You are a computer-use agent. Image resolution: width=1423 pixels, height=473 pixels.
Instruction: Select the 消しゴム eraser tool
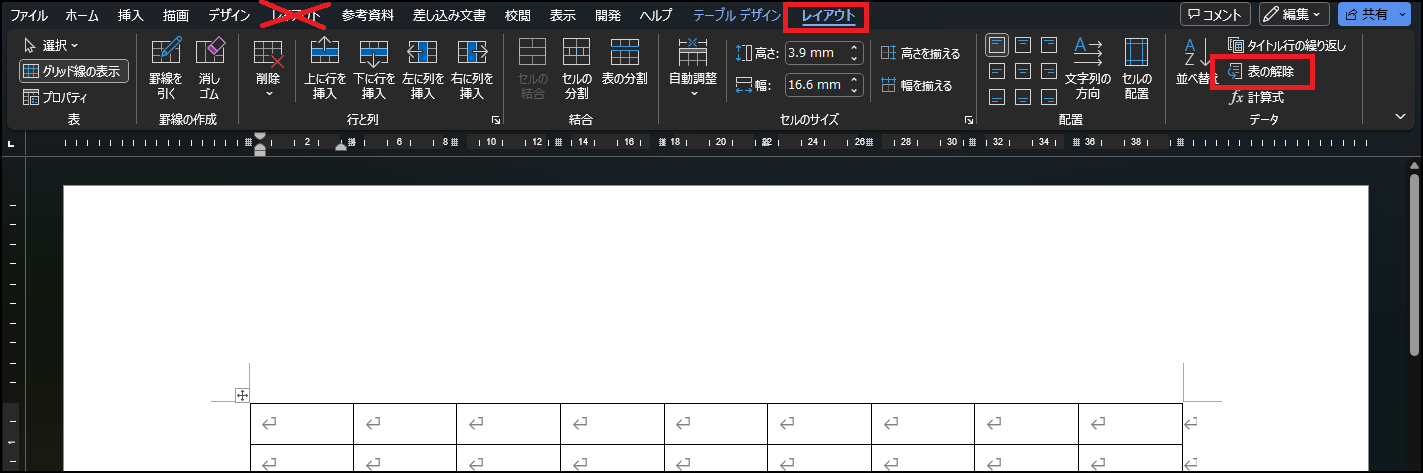210,70
